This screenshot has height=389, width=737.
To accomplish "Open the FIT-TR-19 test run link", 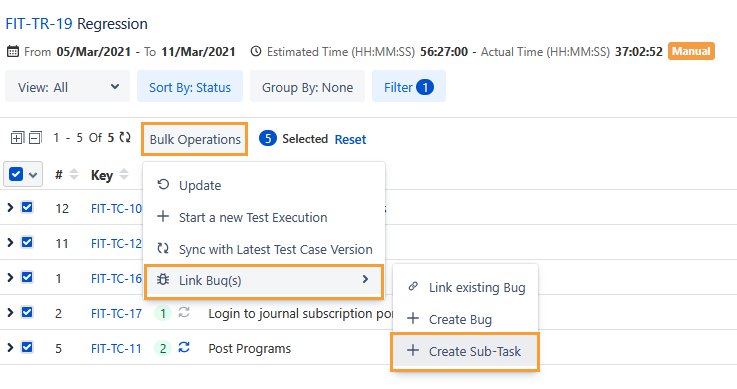I will 39,23.
